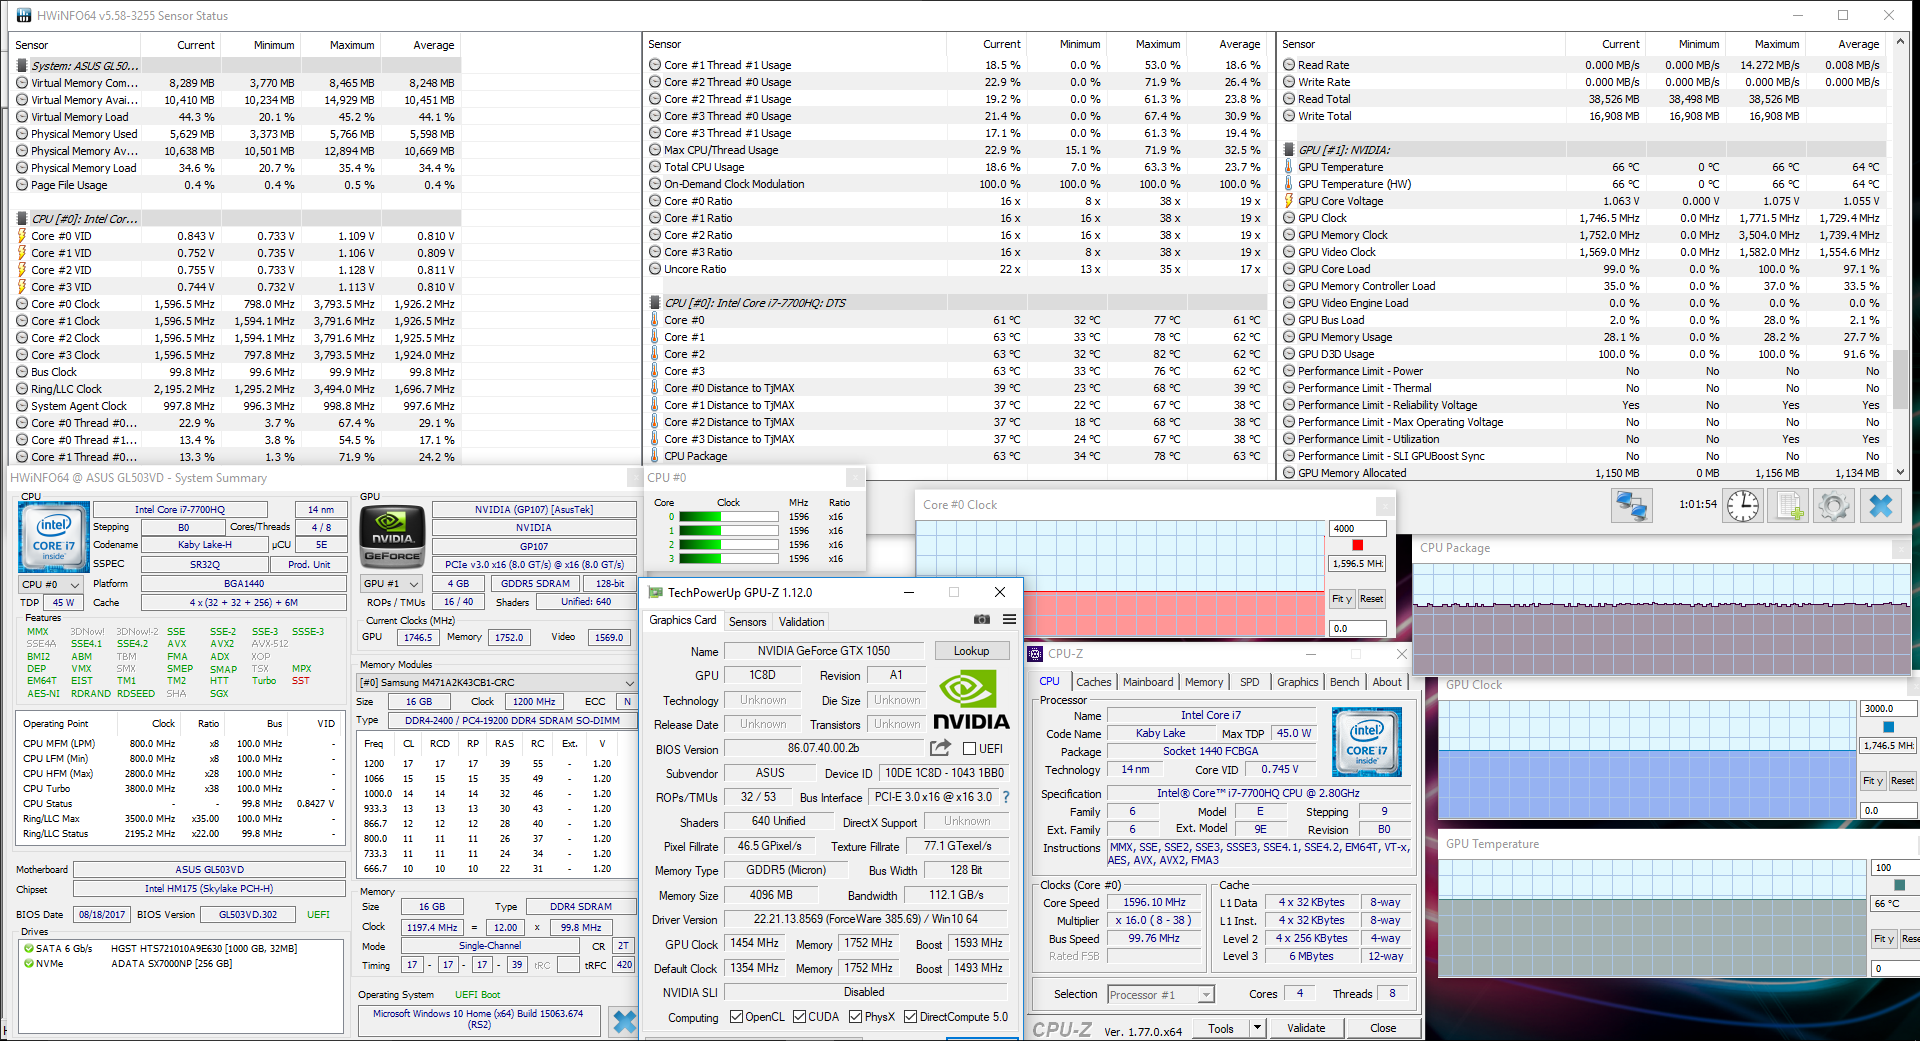Open the Mainboard tab in CPU-Z
This screenshot has height=1041, width=1920.
coord(1148,682)
